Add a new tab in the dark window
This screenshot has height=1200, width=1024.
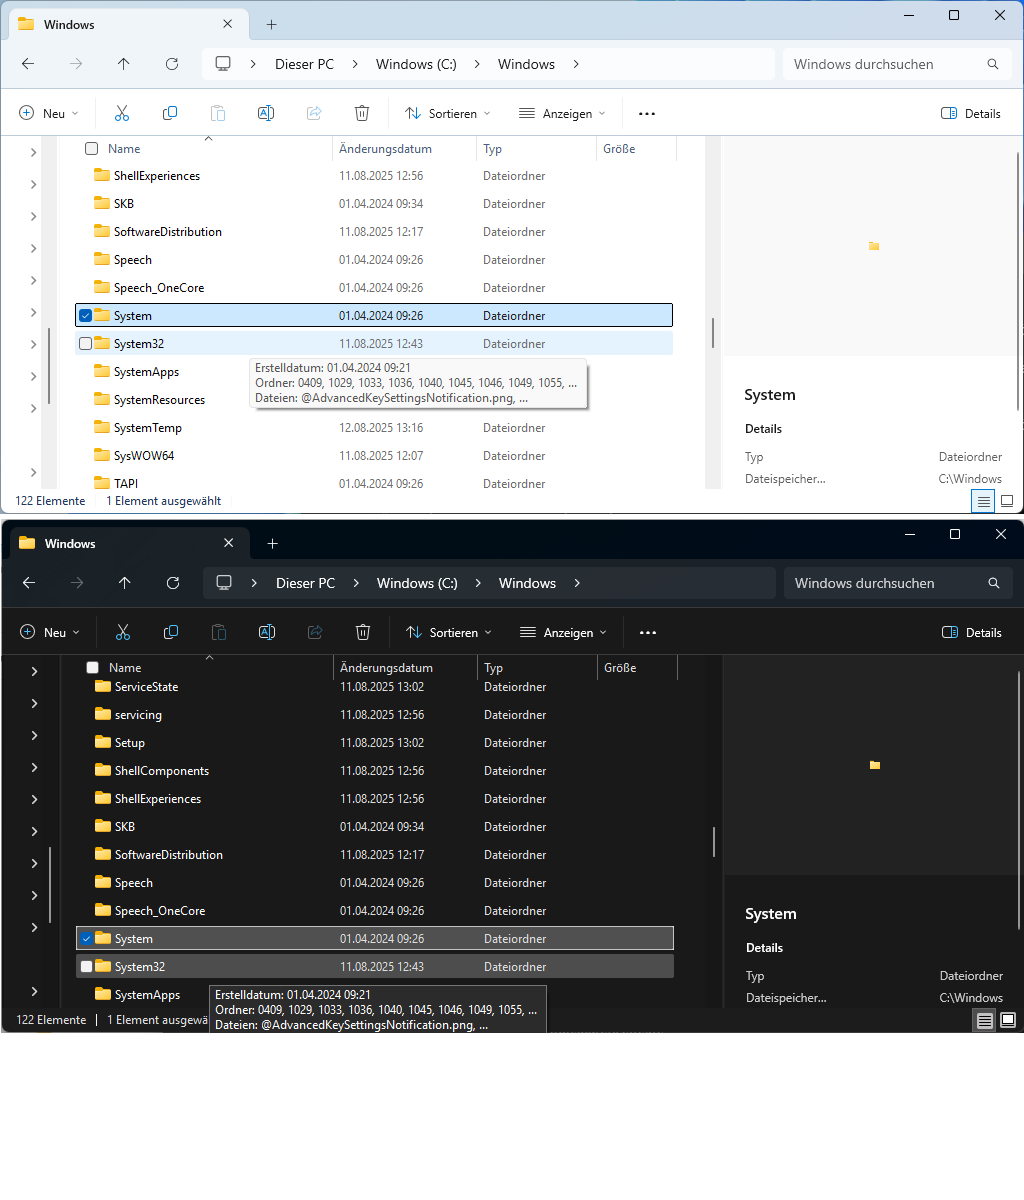pyautogui.click(x=272, y=543)
